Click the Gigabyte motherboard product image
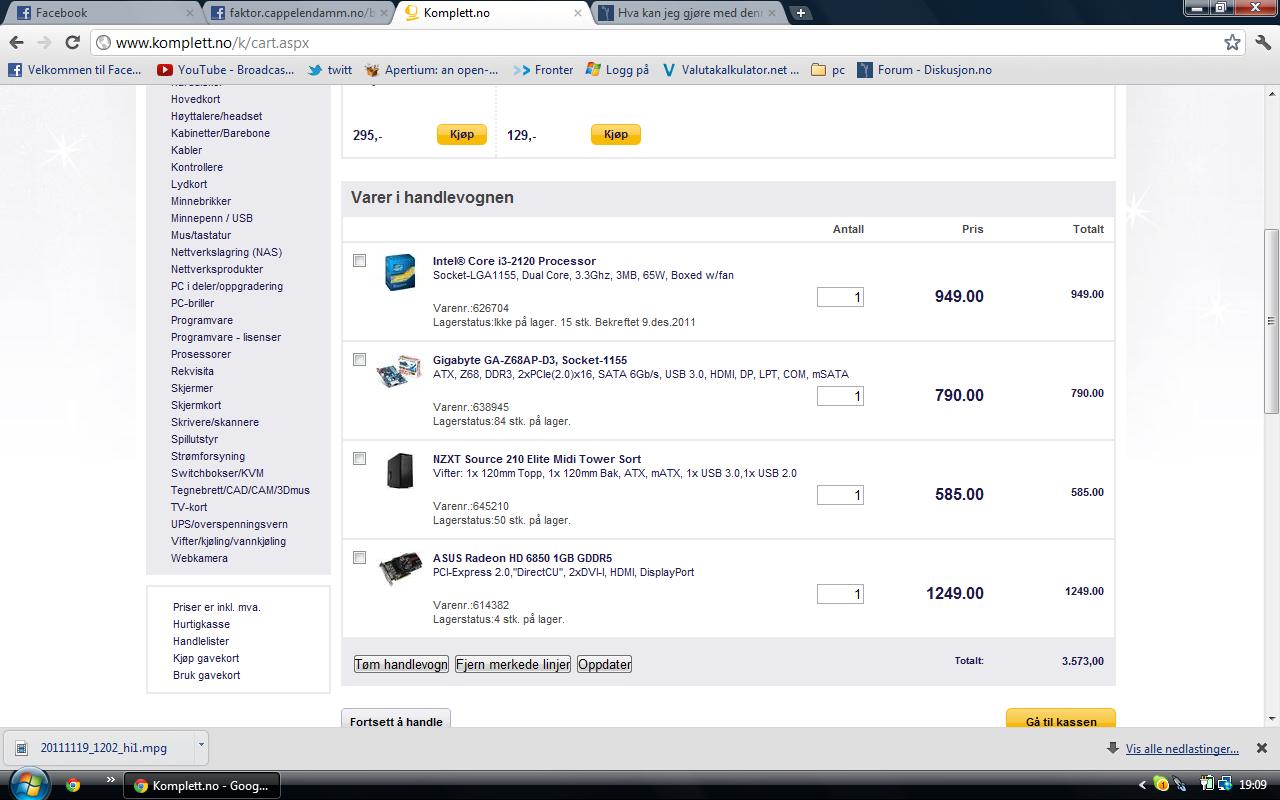The height and width of the screenshot is (800, 1280). (399, 372)
